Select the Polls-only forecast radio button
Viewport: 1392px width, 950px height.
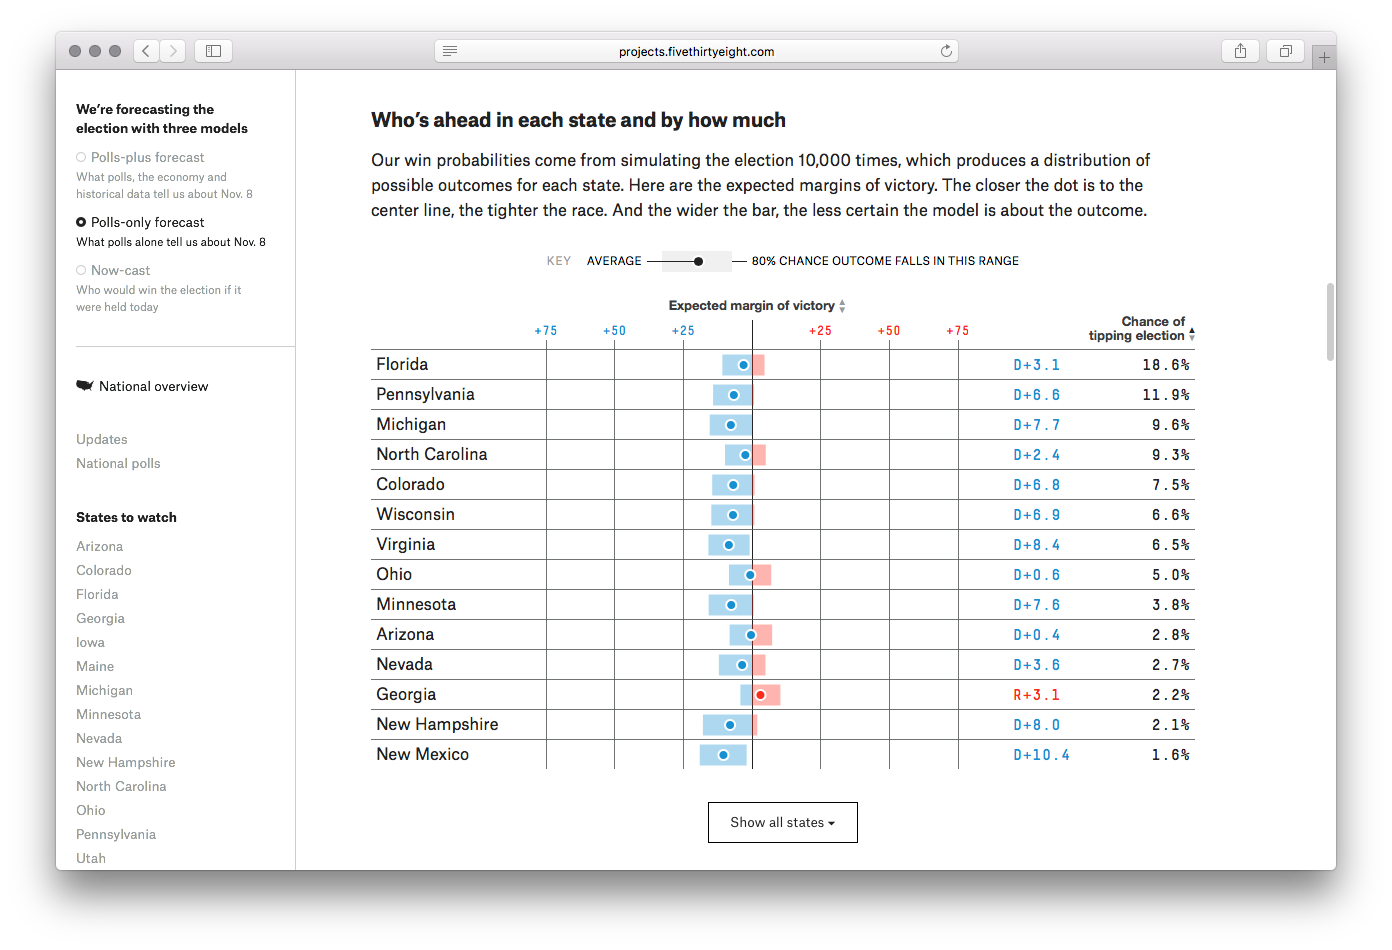[x=80, y=221]
